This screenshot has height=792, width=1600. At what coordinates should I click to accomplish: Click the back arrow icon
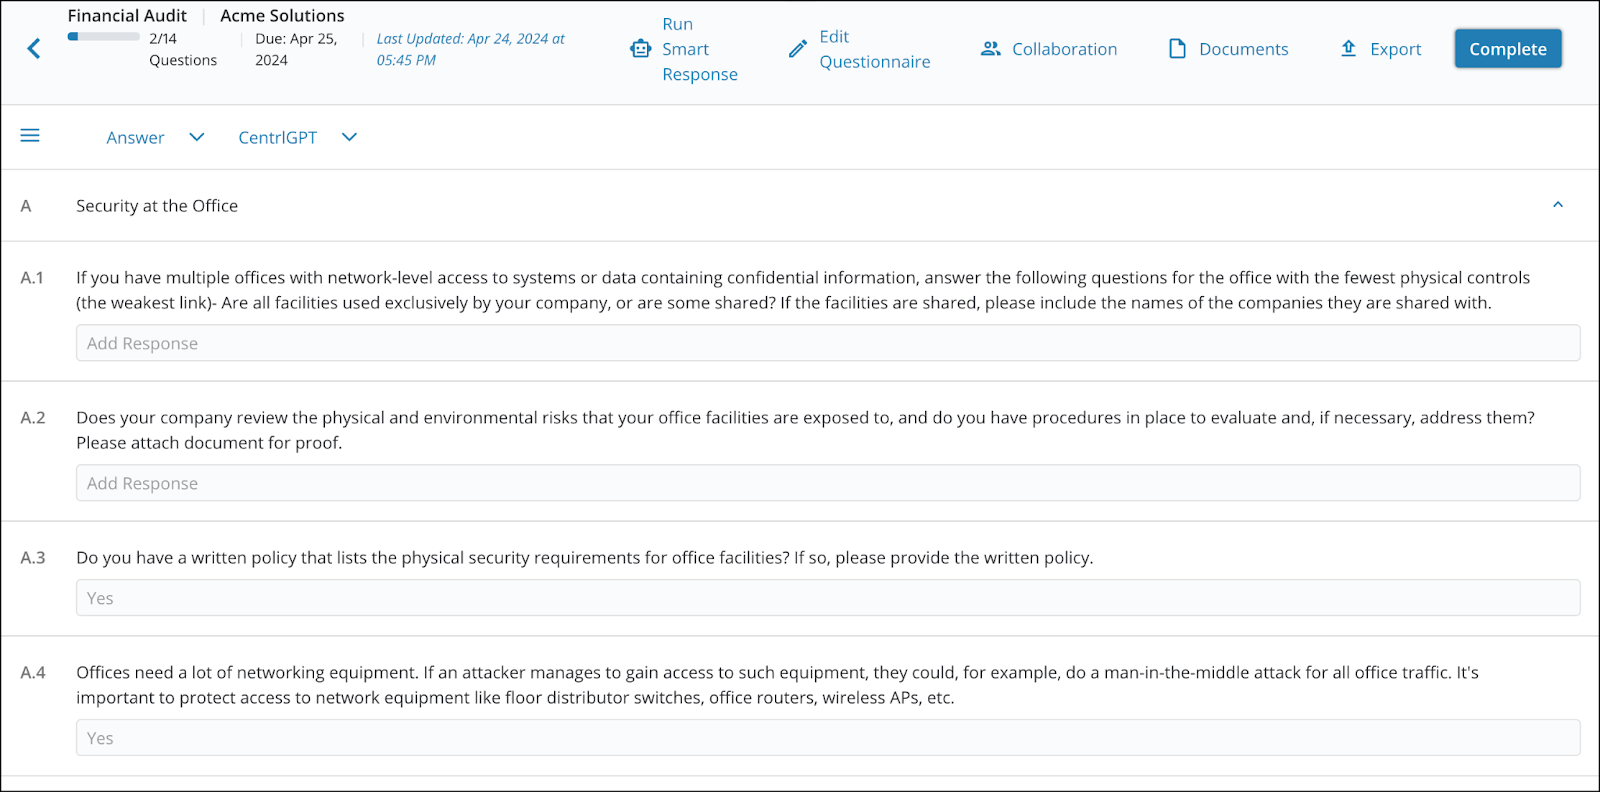34,49
